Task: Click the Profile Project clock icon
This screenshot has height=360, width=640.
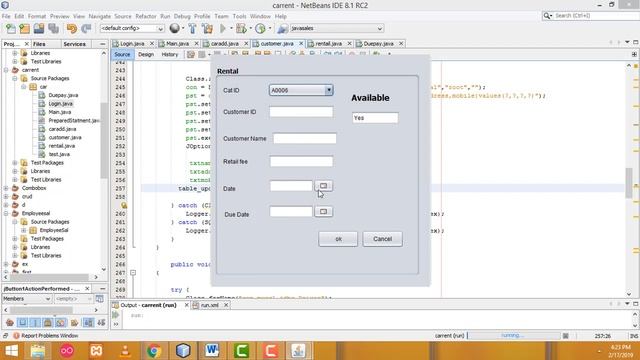Action: 260,29
